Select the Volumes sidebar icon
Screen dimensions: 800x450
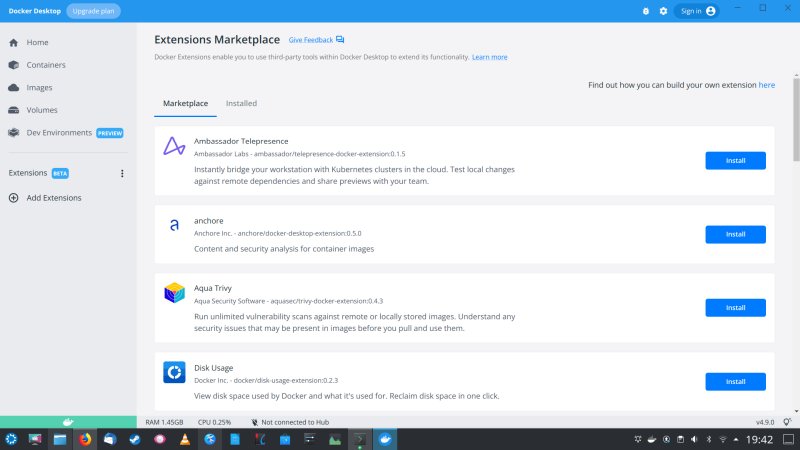click(14, 110)
